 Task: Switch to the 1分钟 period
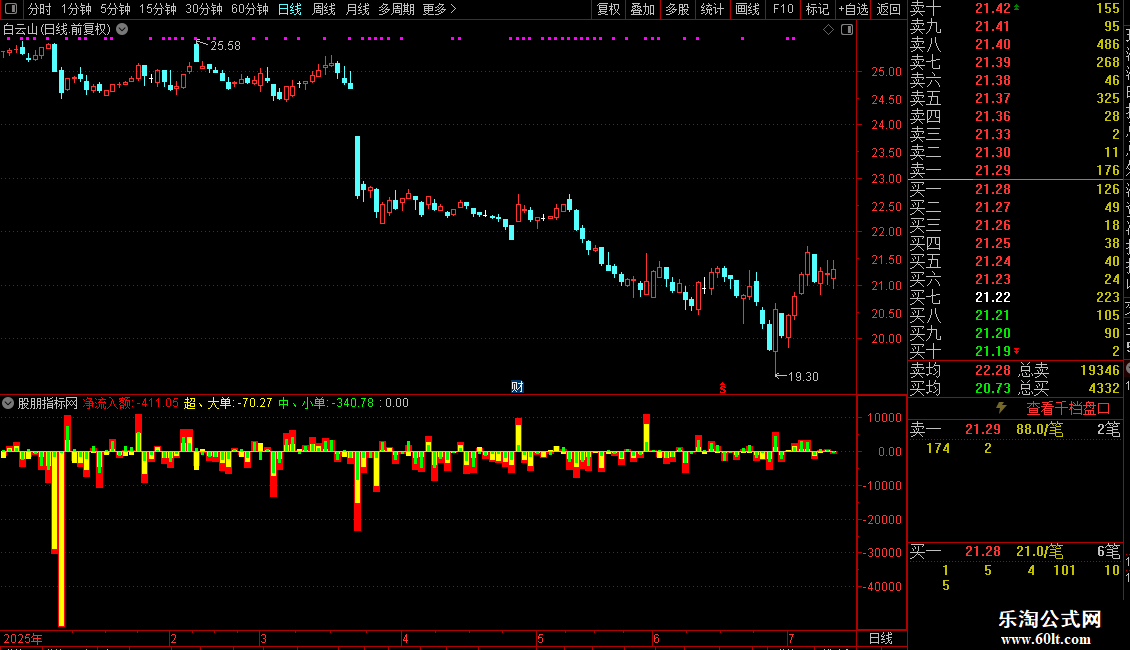76,9
